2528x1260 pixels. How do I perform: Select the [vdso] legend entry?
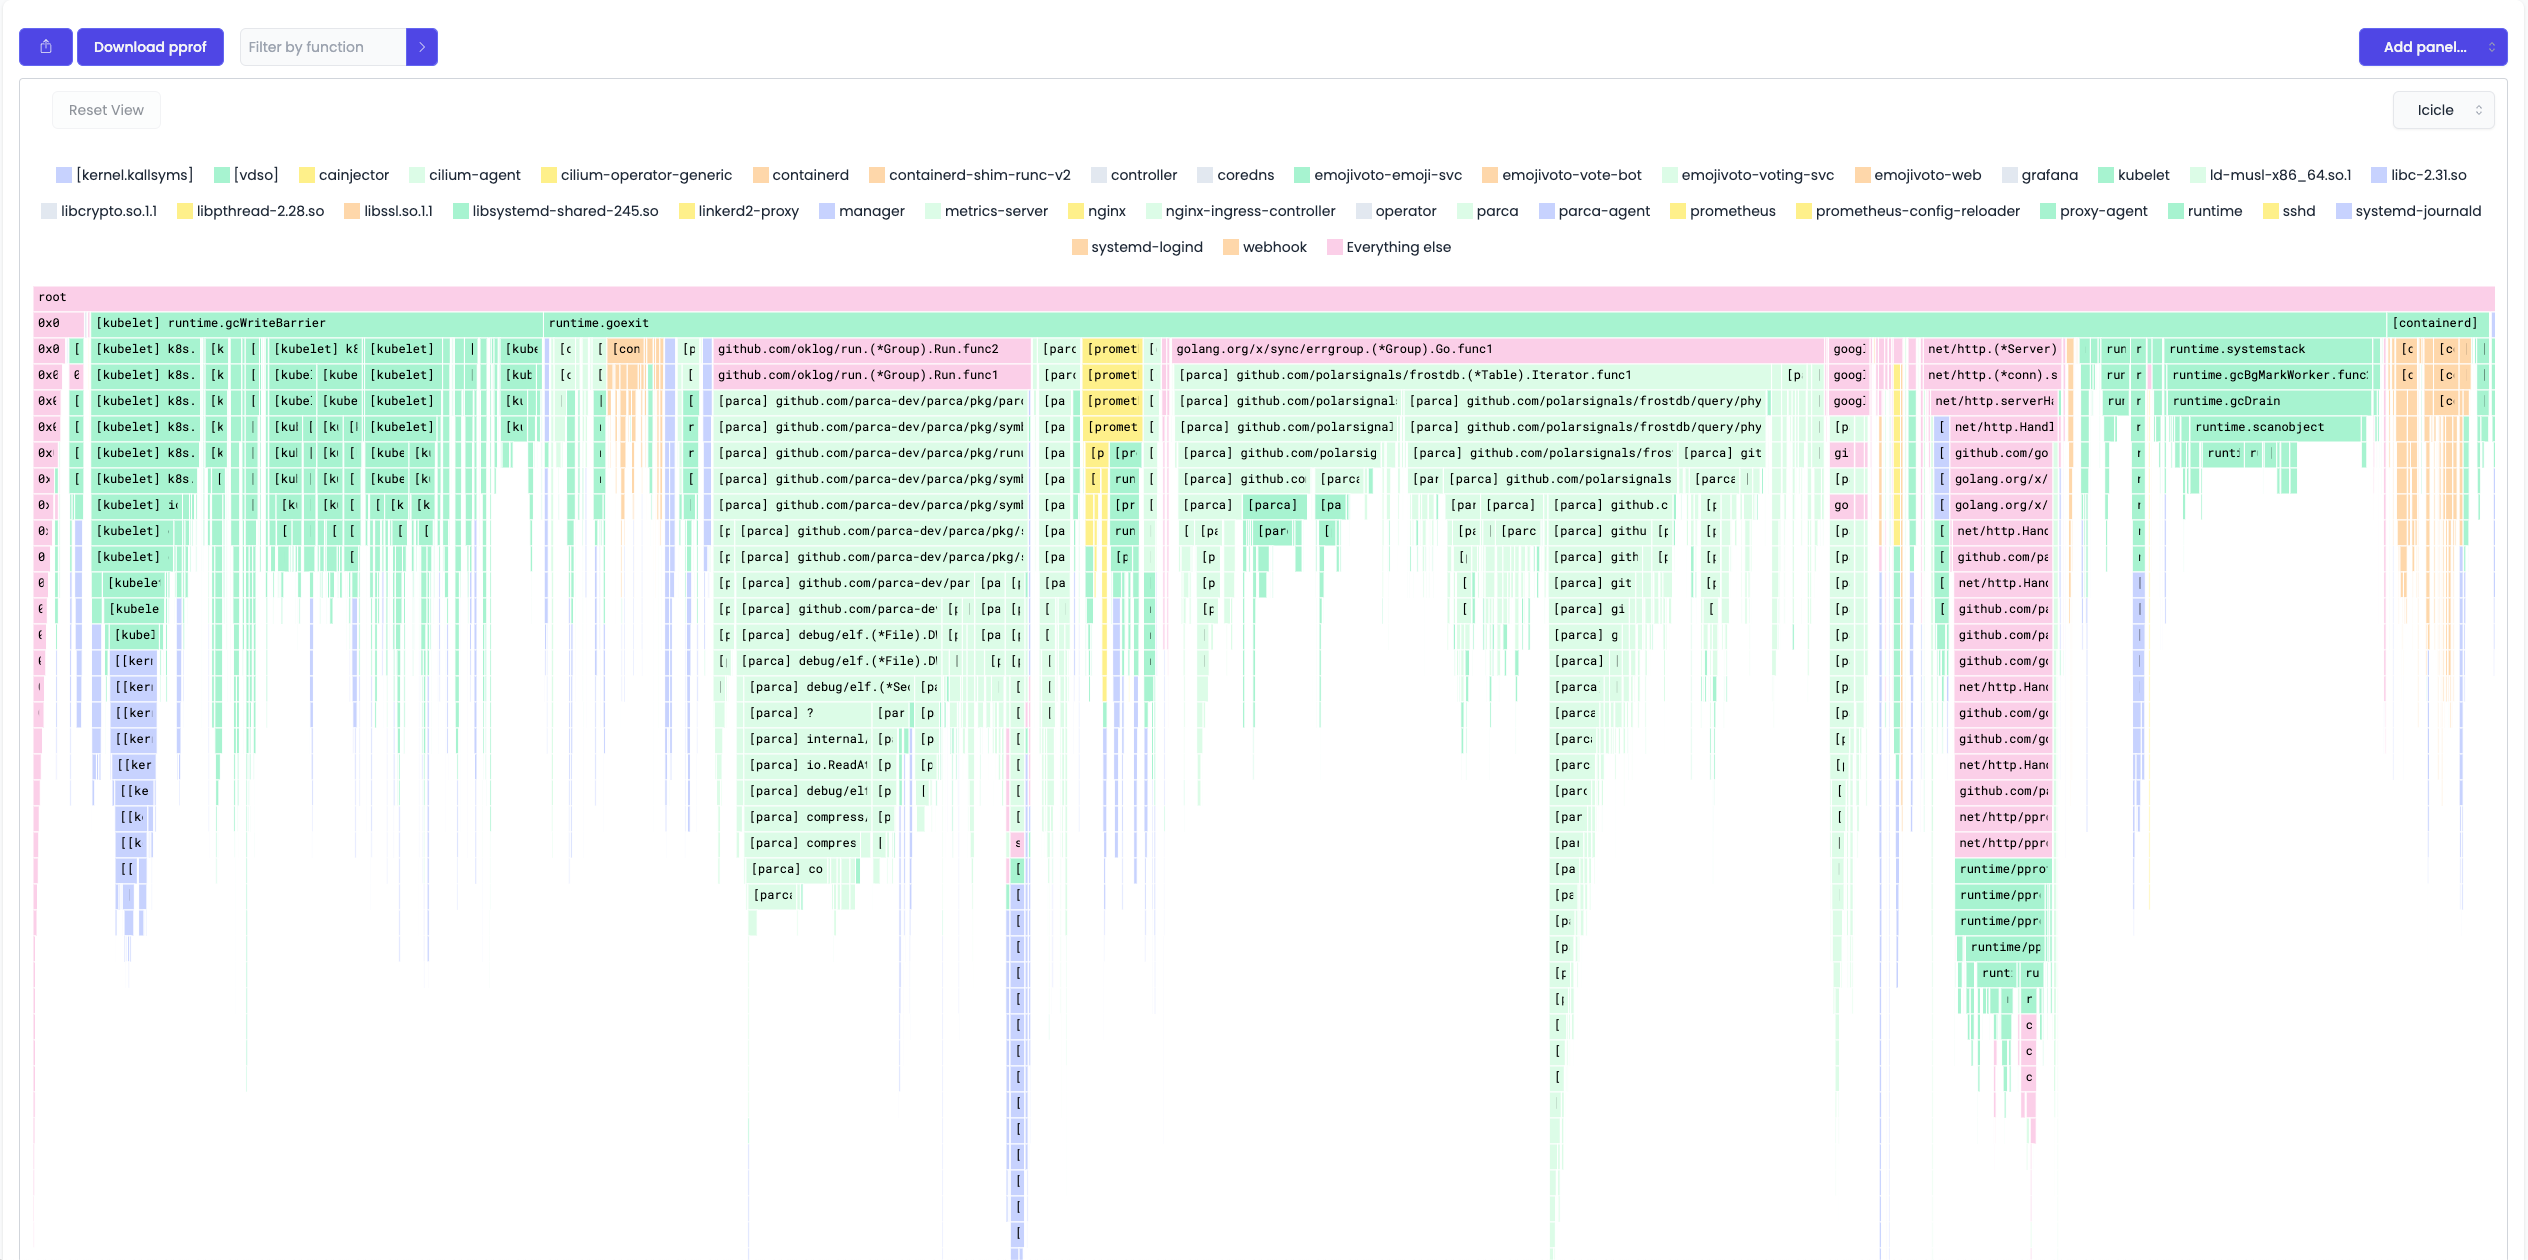click(246, 175)
